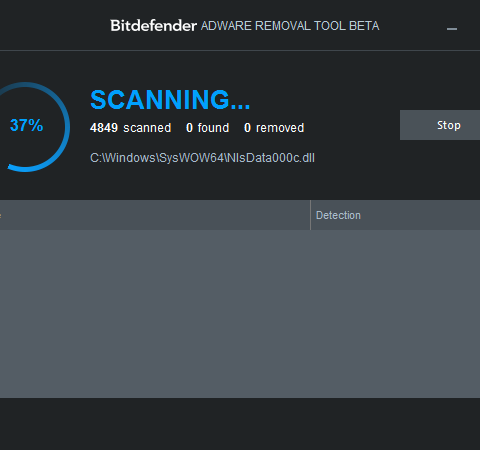The image size is (480, 450).
Task: Click the 37% progress percentage
Action: tap(27, 125)
